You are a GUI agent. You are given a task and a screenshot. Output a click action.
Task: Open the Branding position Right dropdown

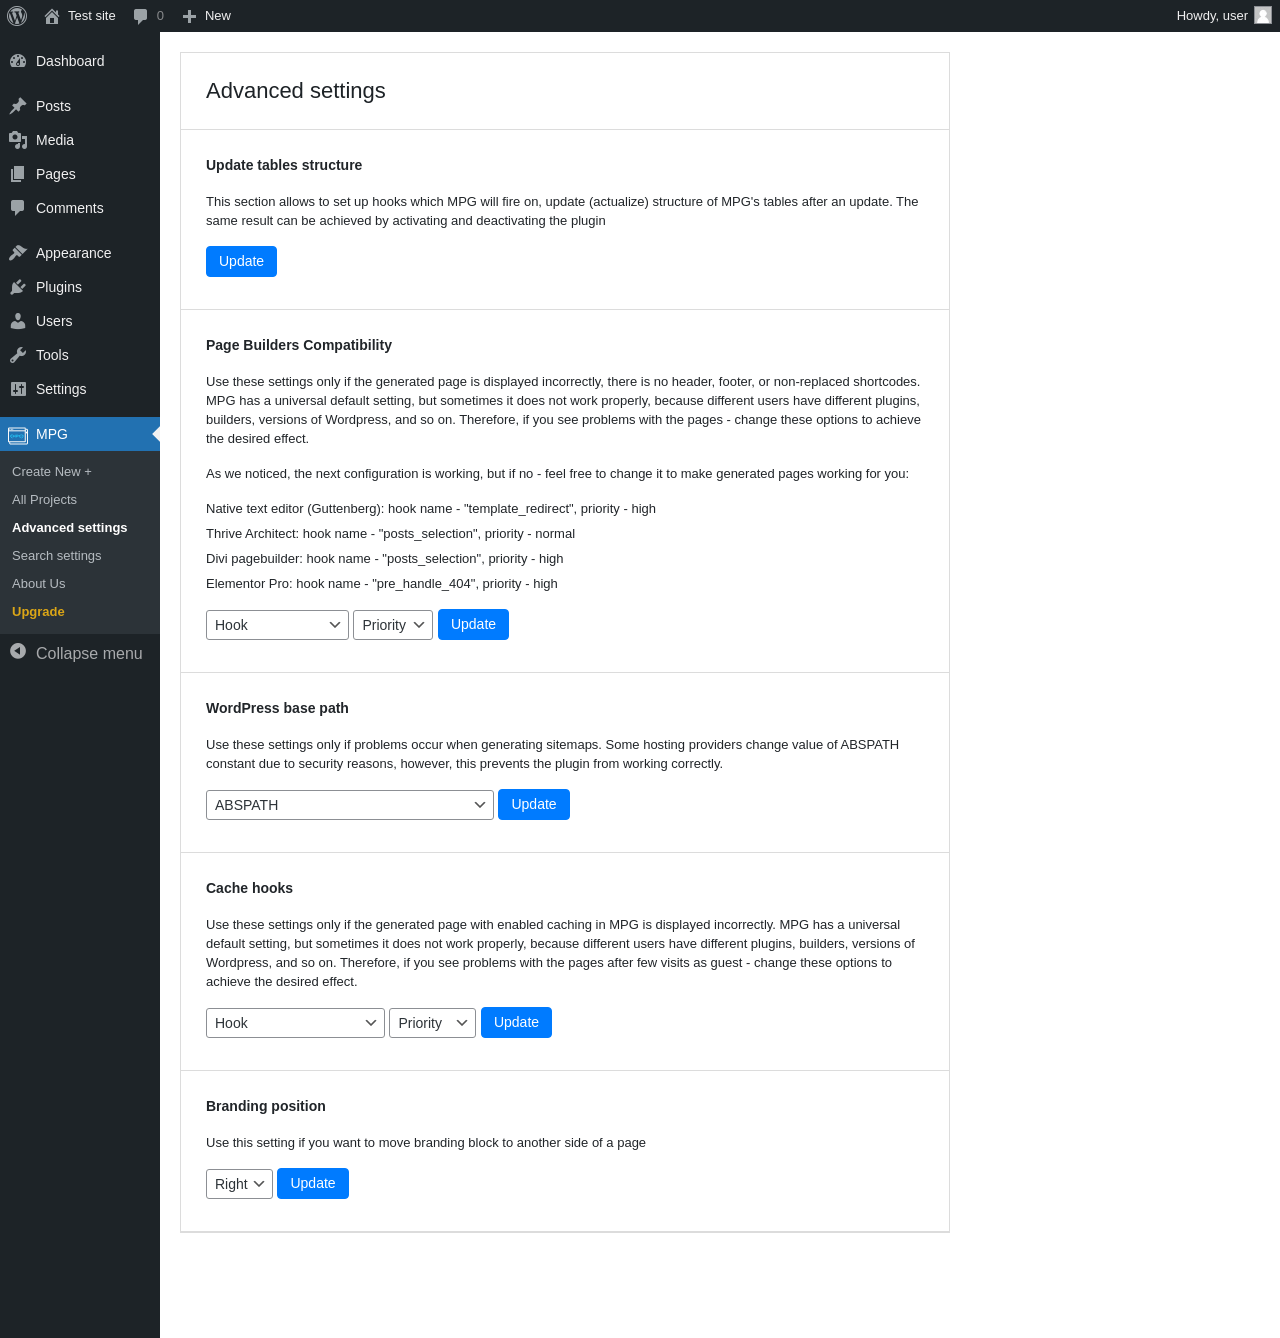[239, 1184]
